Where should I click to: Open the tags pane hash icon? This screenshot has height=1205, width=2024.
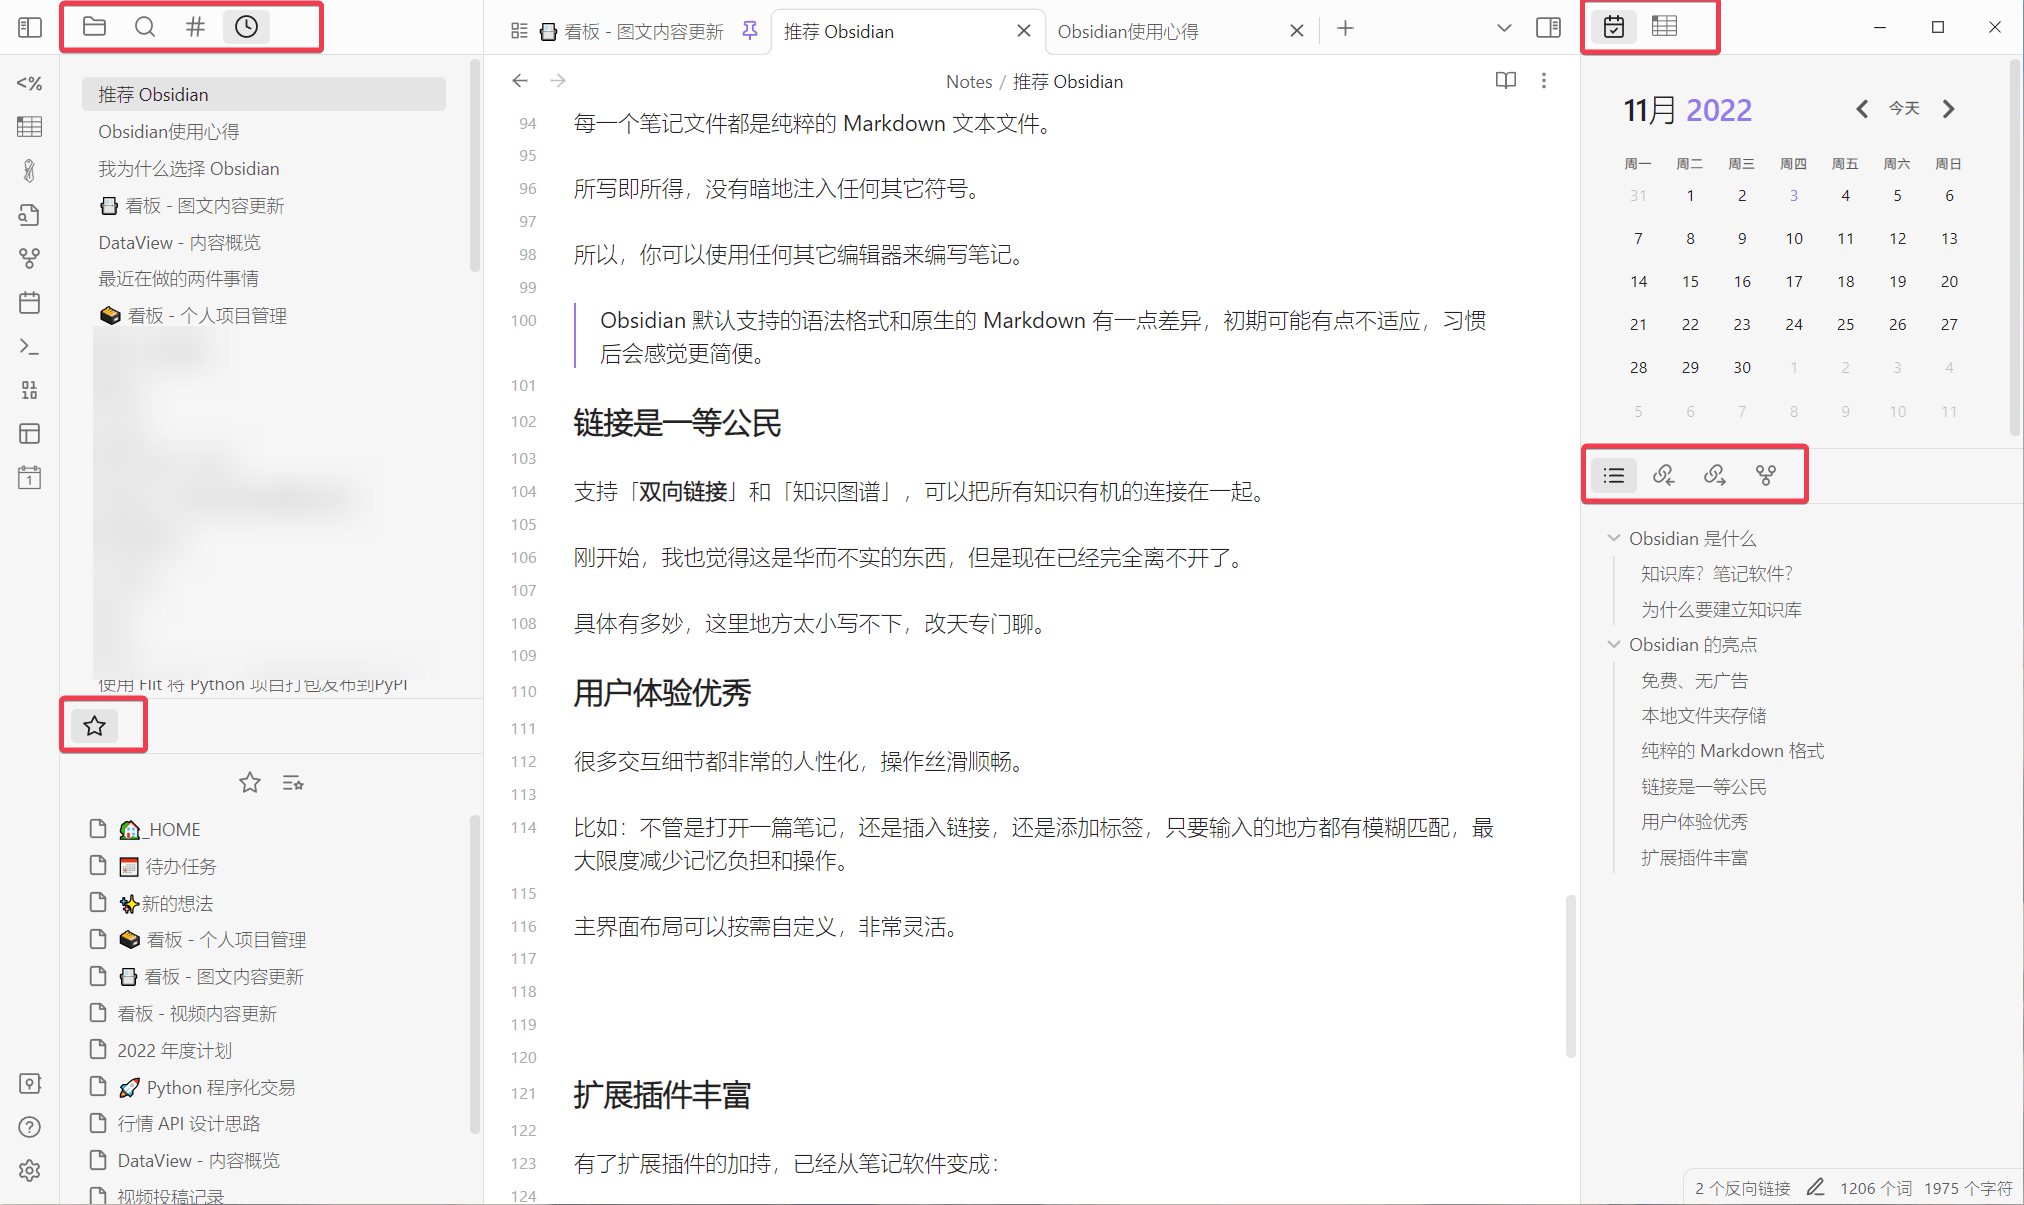pos(195,27)
